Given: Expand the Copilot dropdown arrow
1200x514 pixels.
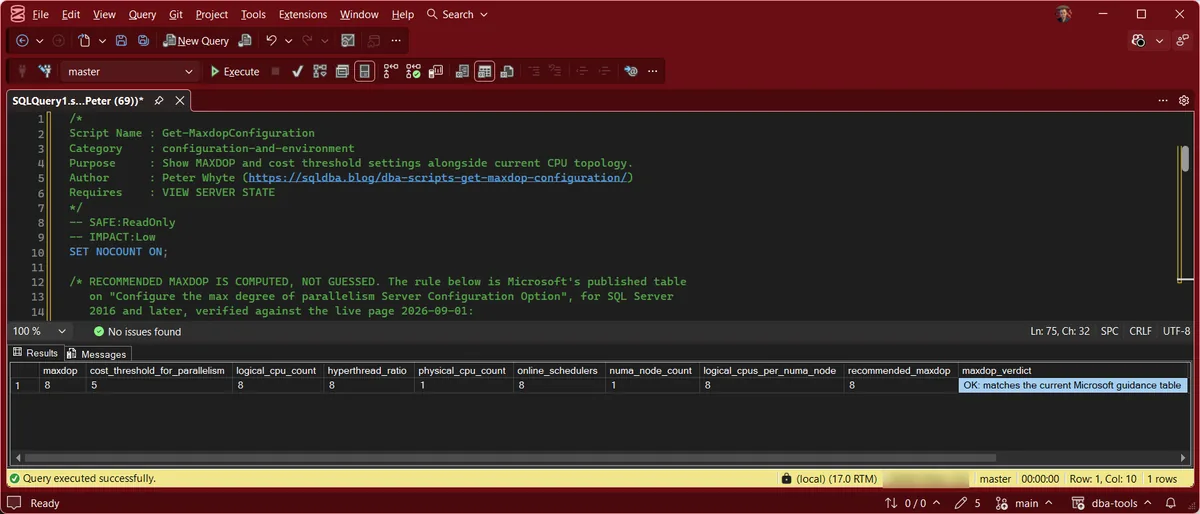Looking at the screenshot, I should 1160,41.
